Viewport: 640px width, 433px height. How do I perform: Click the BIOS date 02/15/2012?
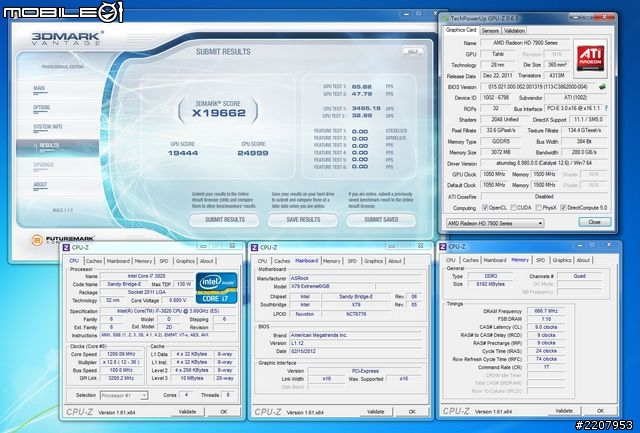(355, 351)
